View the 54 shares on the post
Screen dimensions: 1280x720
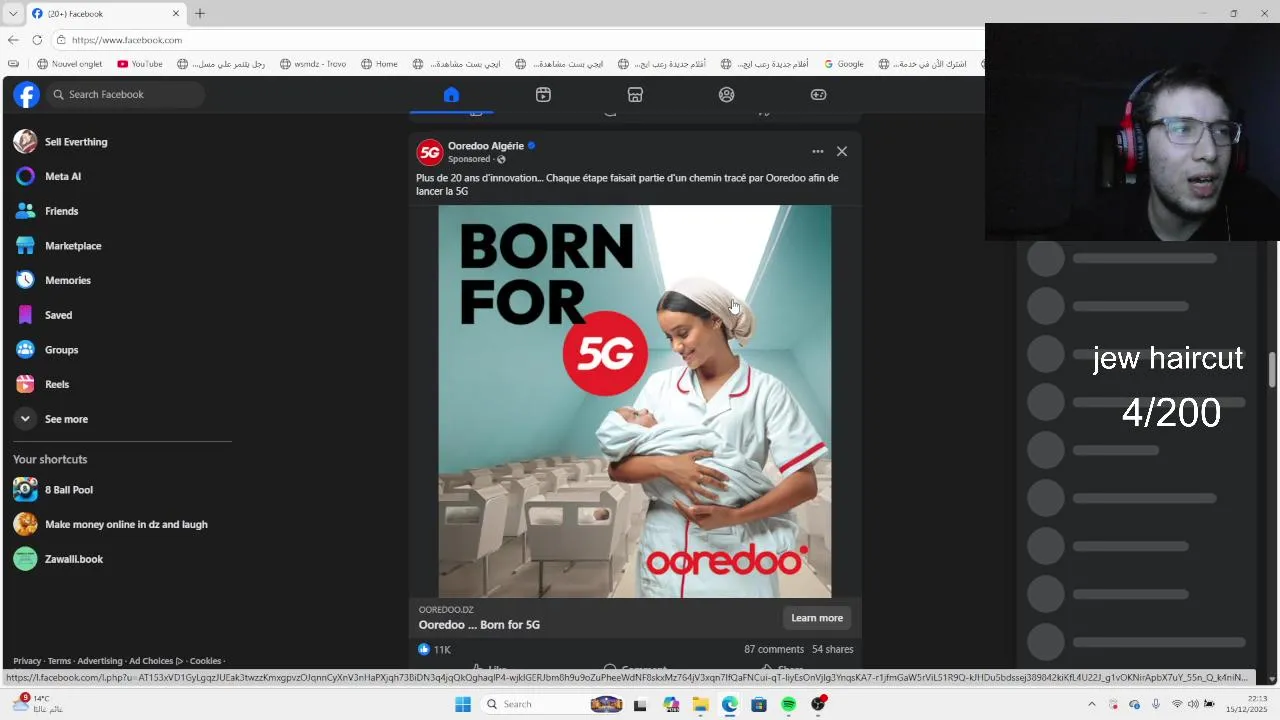832,649
